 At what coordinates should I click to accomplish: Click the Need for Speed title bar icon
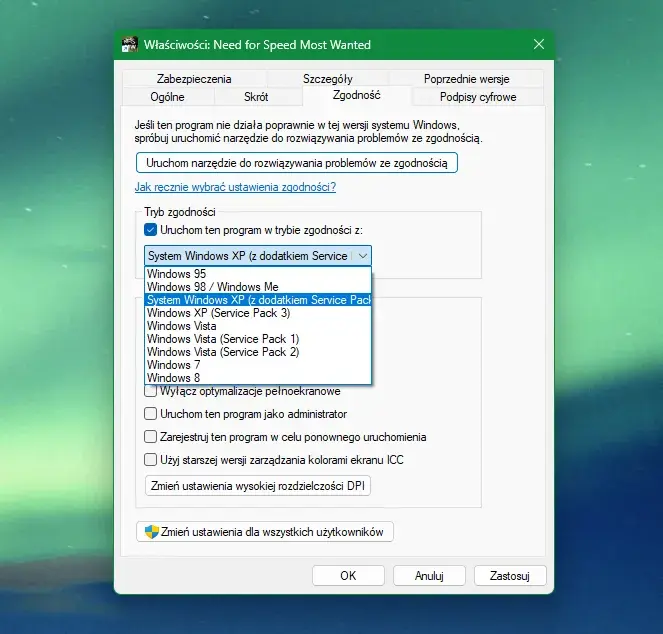click(129, 44)
